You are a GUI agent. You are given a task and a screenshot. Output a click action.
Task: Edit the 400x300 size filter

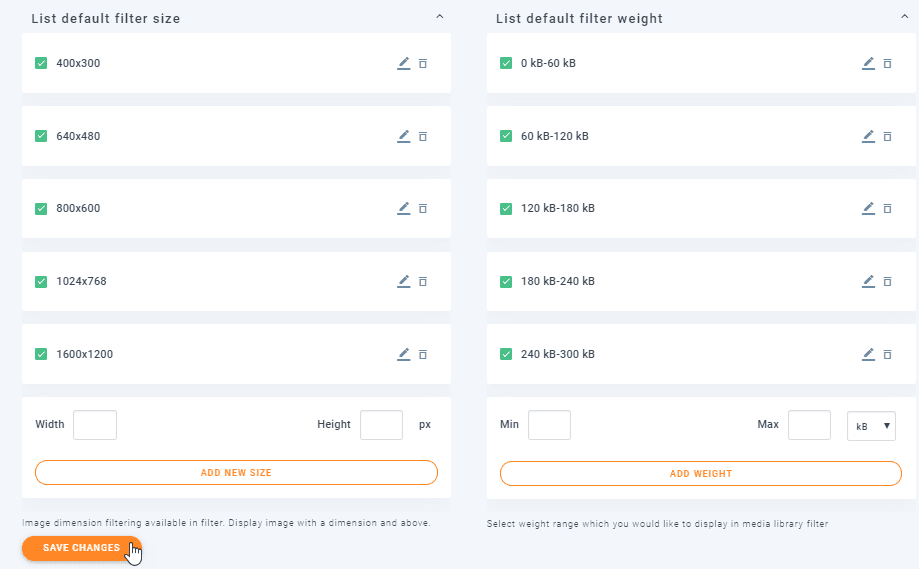[404, 63]
